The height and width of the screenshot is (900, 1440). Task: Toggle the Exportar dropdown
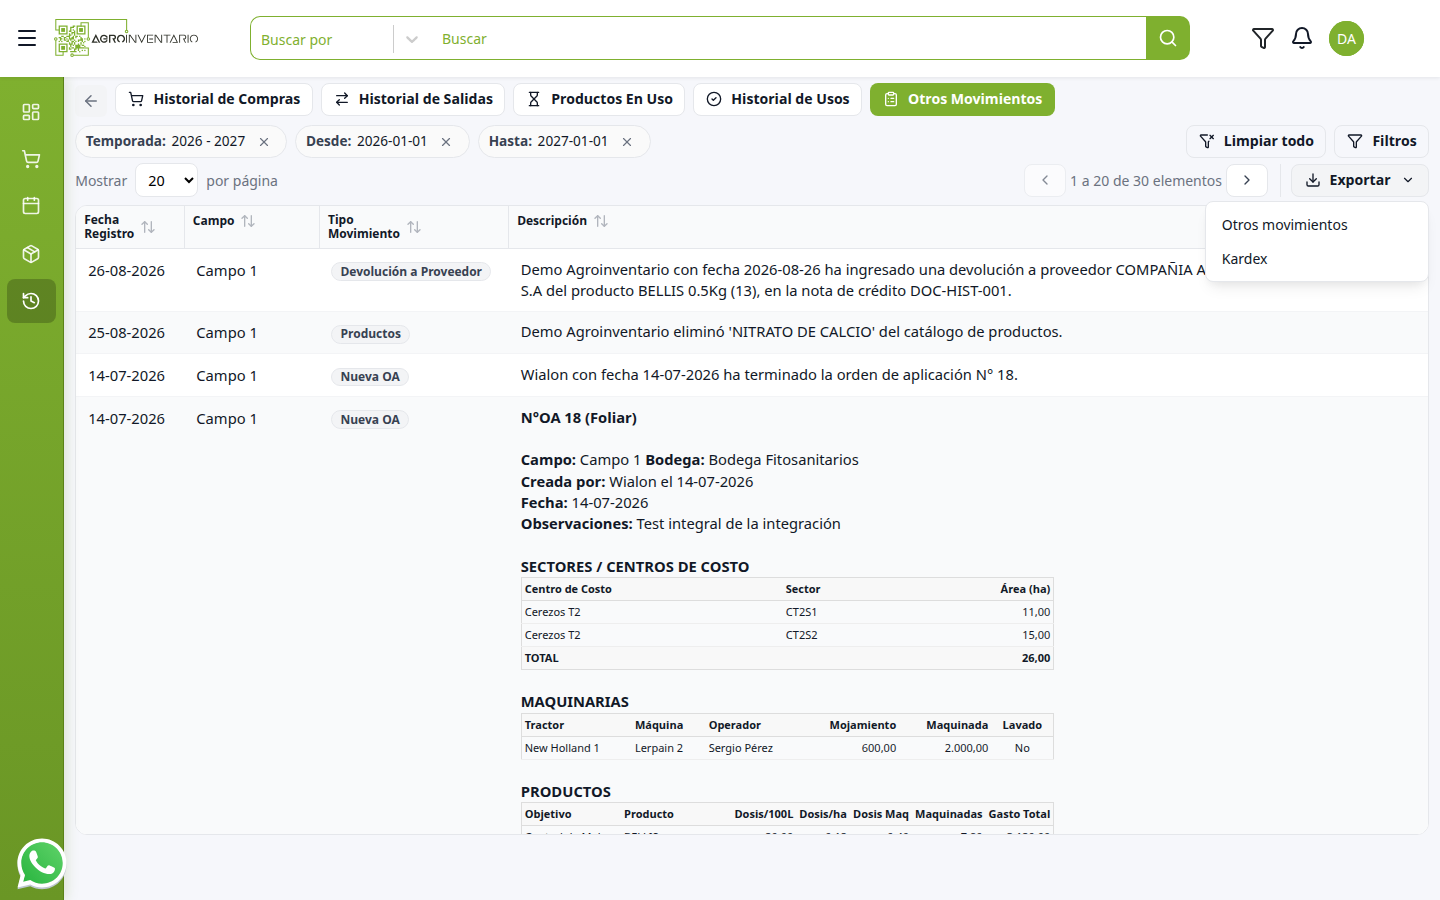click(x=1359, y=181)
